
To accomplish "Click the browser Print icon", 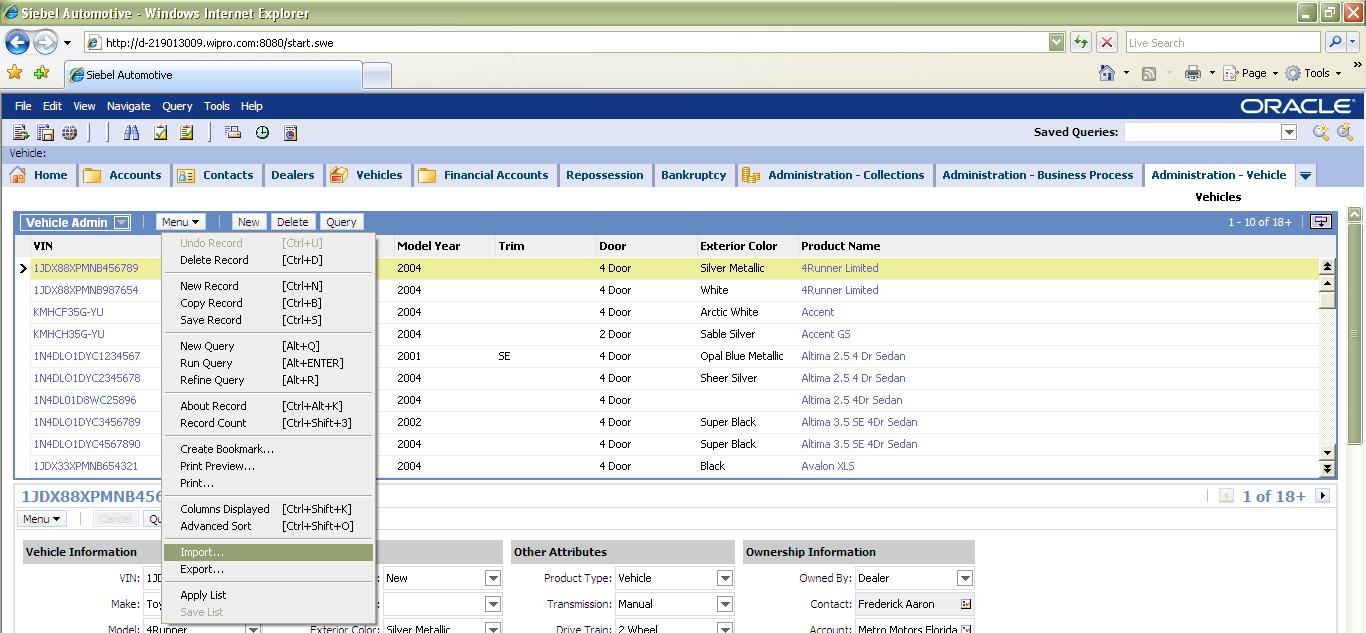I will [x=1192, y=73].
